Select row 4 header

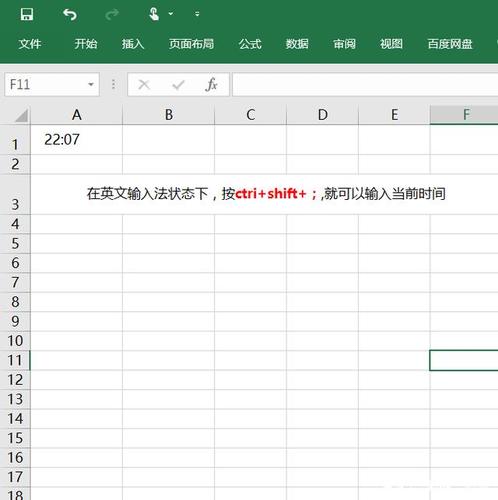15,224
